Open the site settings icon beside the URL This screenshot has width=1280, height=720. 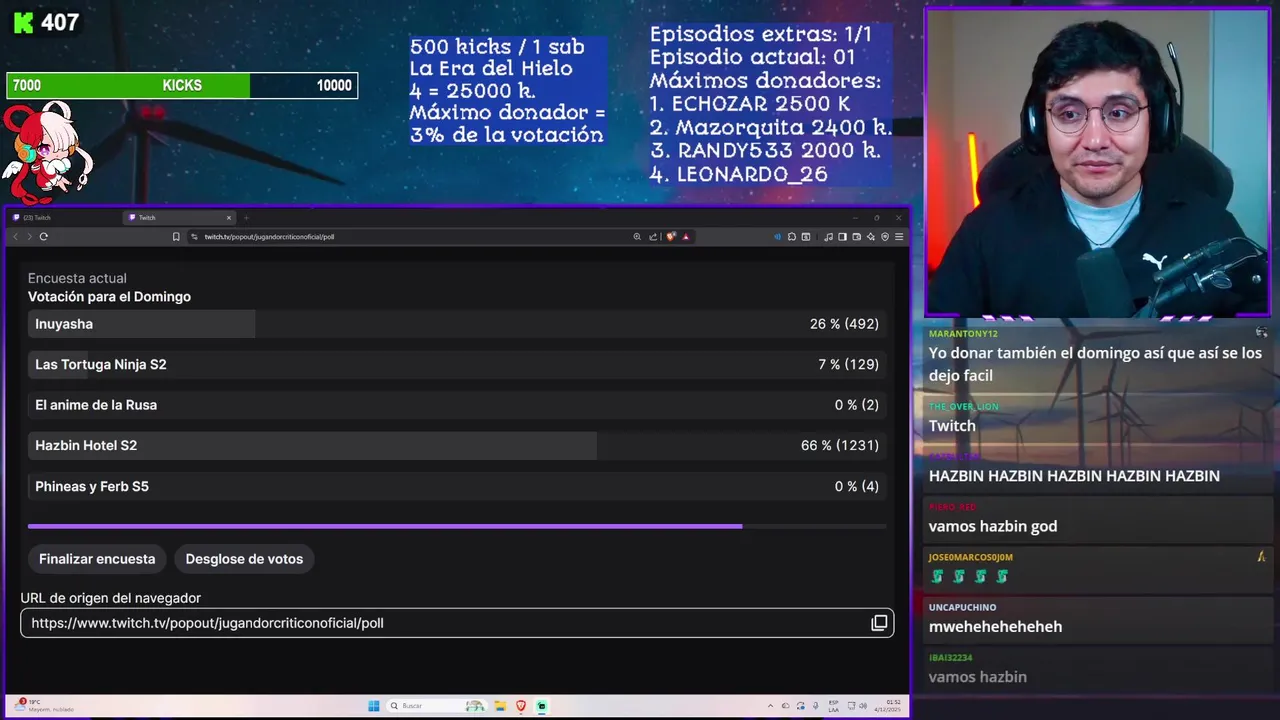(x=194, y=237)
